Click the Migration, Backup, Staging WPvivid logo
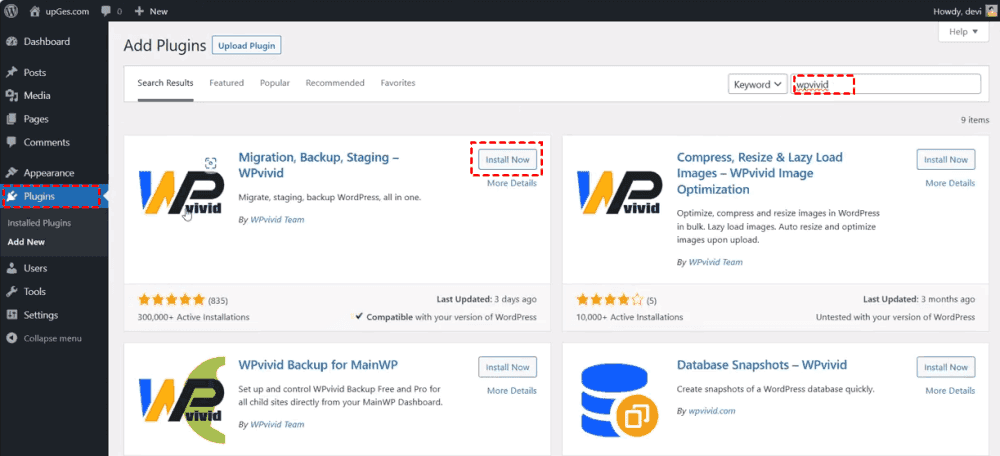Screen dimensions: 1000x456 180,193
